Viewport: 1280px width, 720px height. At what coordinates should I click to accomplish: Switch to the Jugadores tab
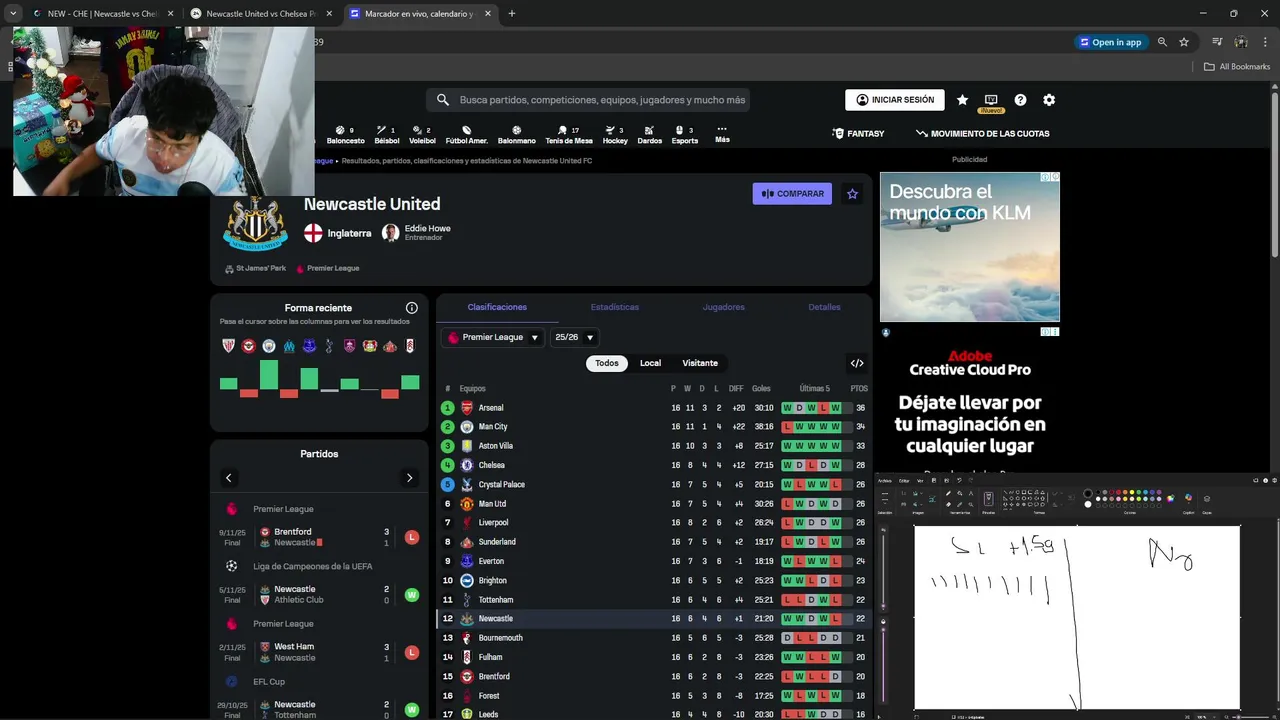tap(723, 307)
